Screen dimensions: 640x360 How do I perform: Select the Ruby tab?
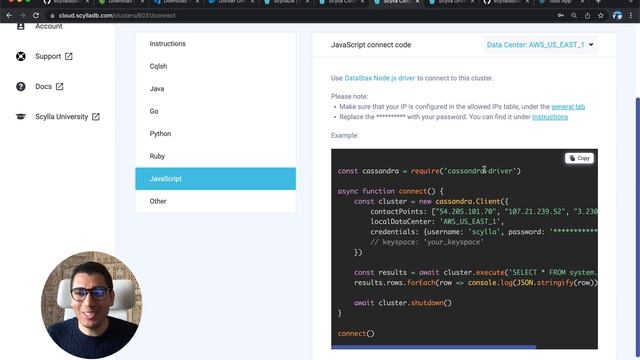coord(216,156)
